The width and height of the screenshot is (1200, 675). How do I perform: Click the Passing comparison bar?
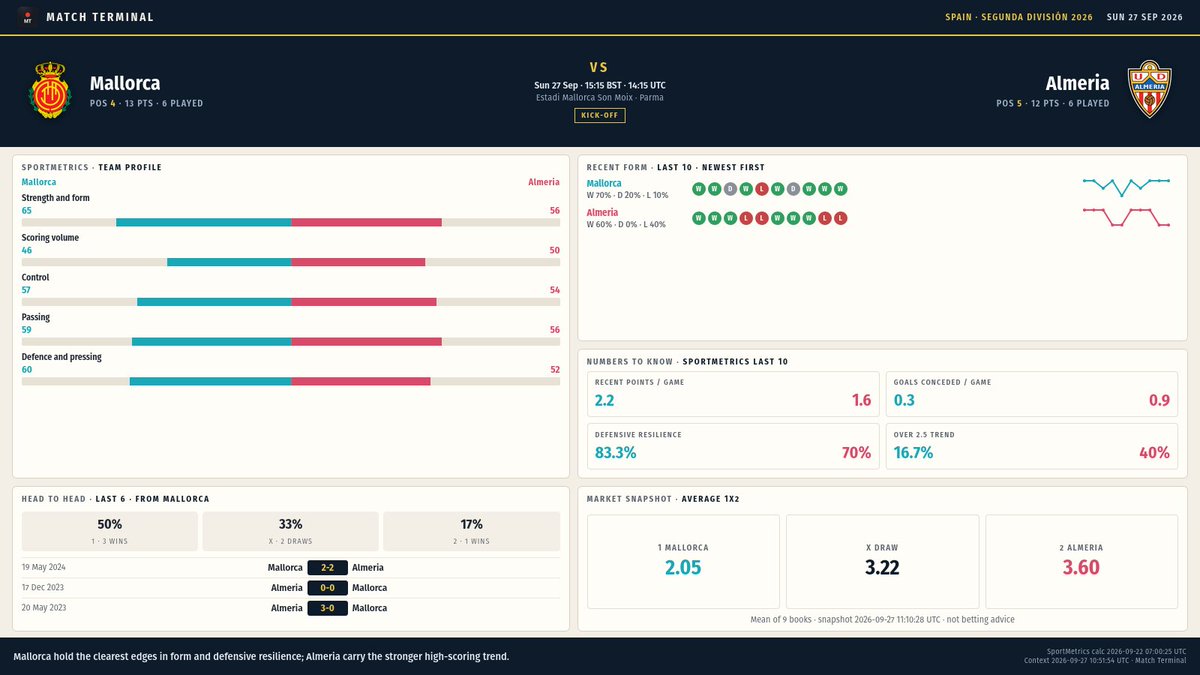[x=291, y=341]
